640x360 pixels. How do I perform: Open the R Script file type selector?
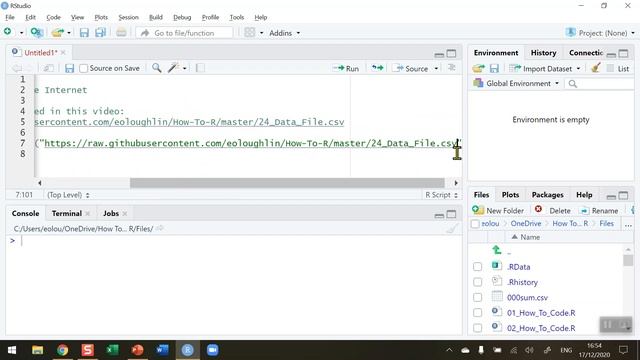coord(441,195)
